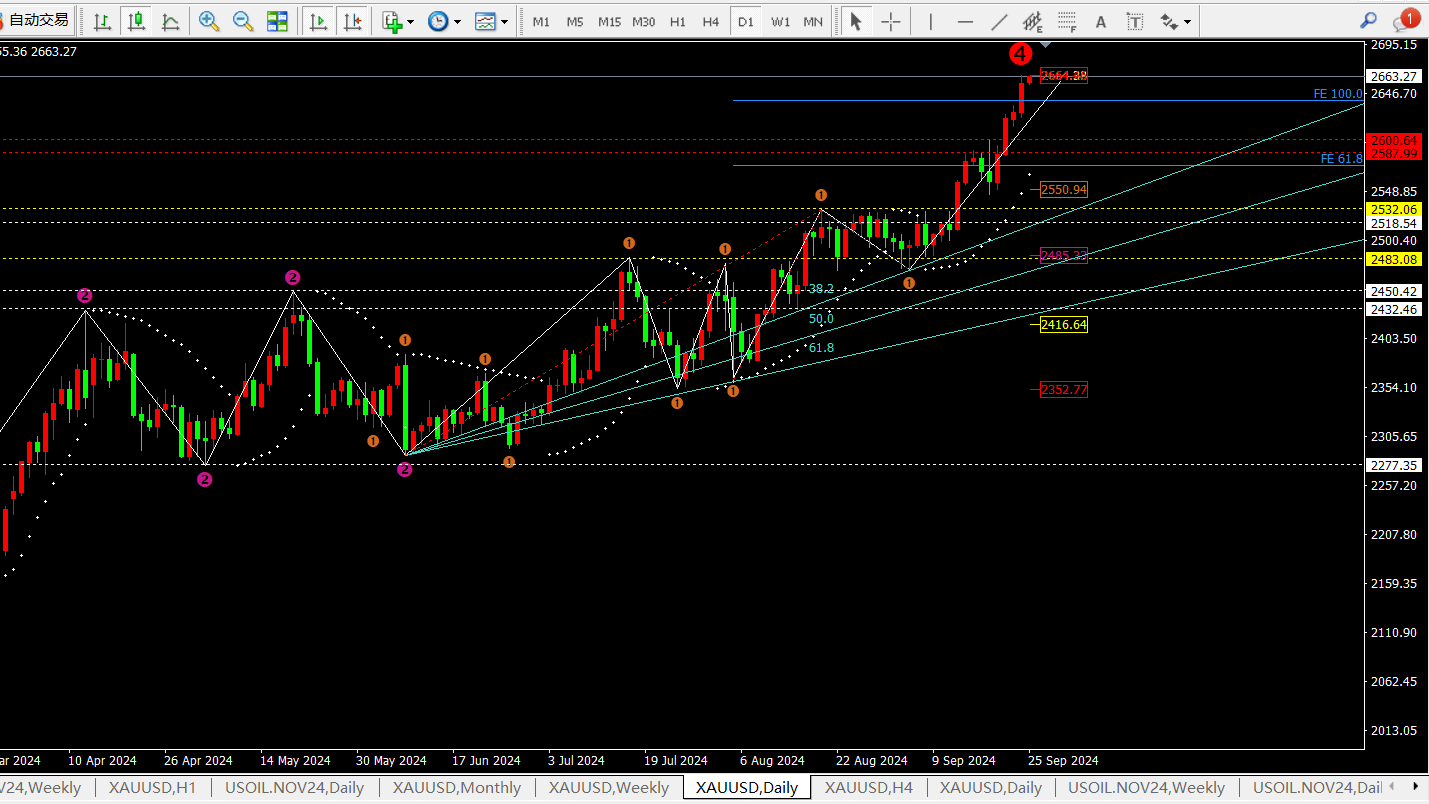The image size is (1429, 804).
Task: Zoom out of the chart
Action: 243,20
